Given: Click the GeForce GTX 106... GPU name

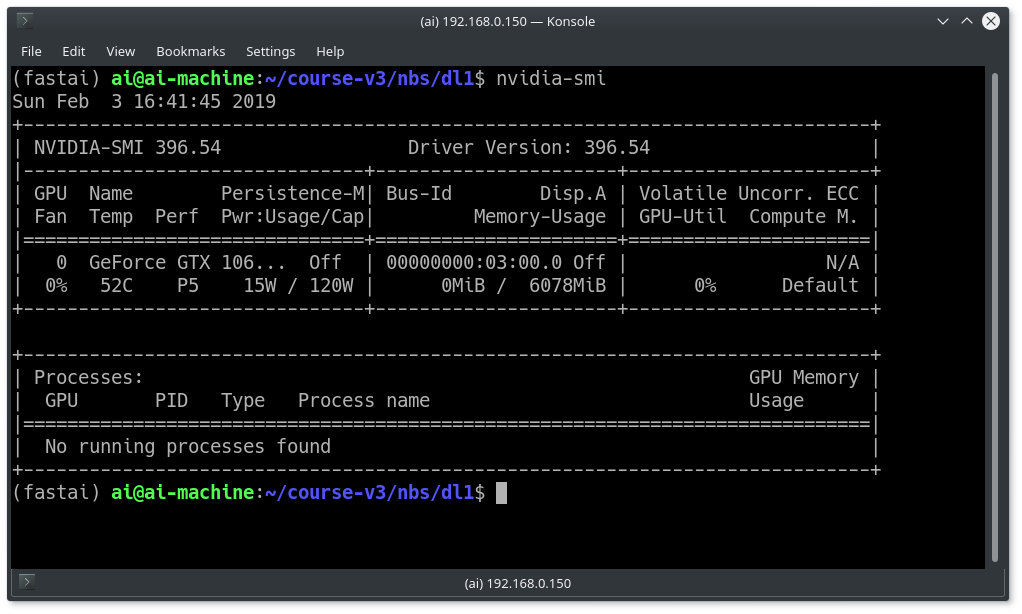Looking at the screenshot, I should pos(187,263).
